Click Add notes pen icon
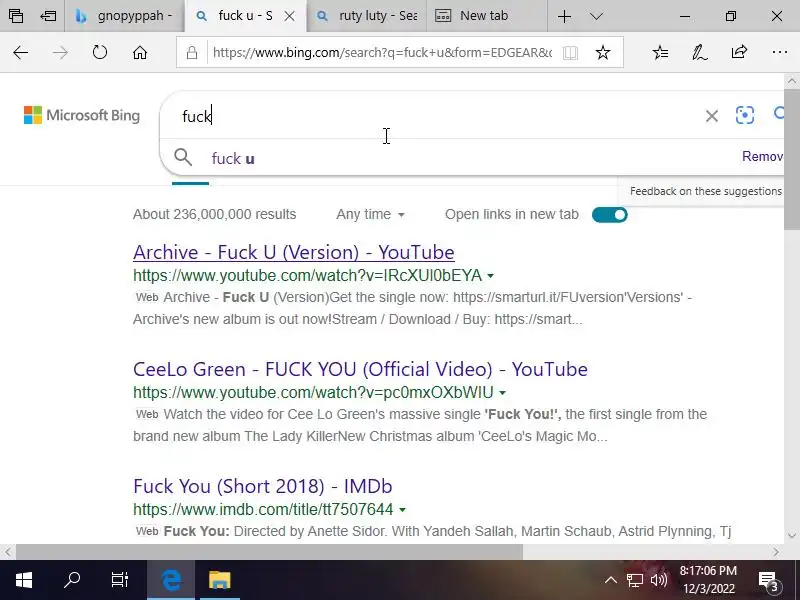The image size is (800, 600). tap(699, 52)
